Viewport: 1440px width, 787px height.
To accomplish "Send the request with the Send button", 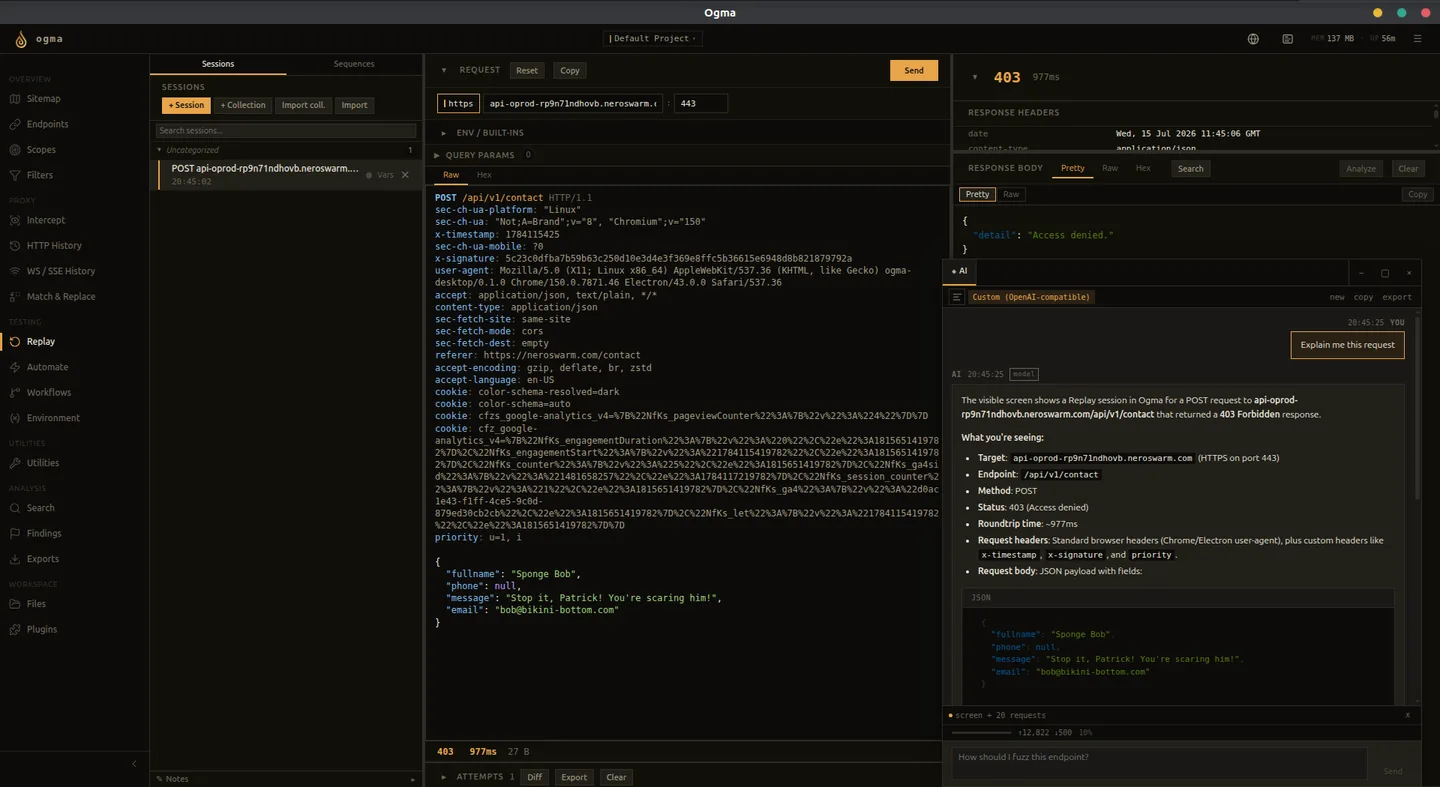I will click(x=914, y=71).
